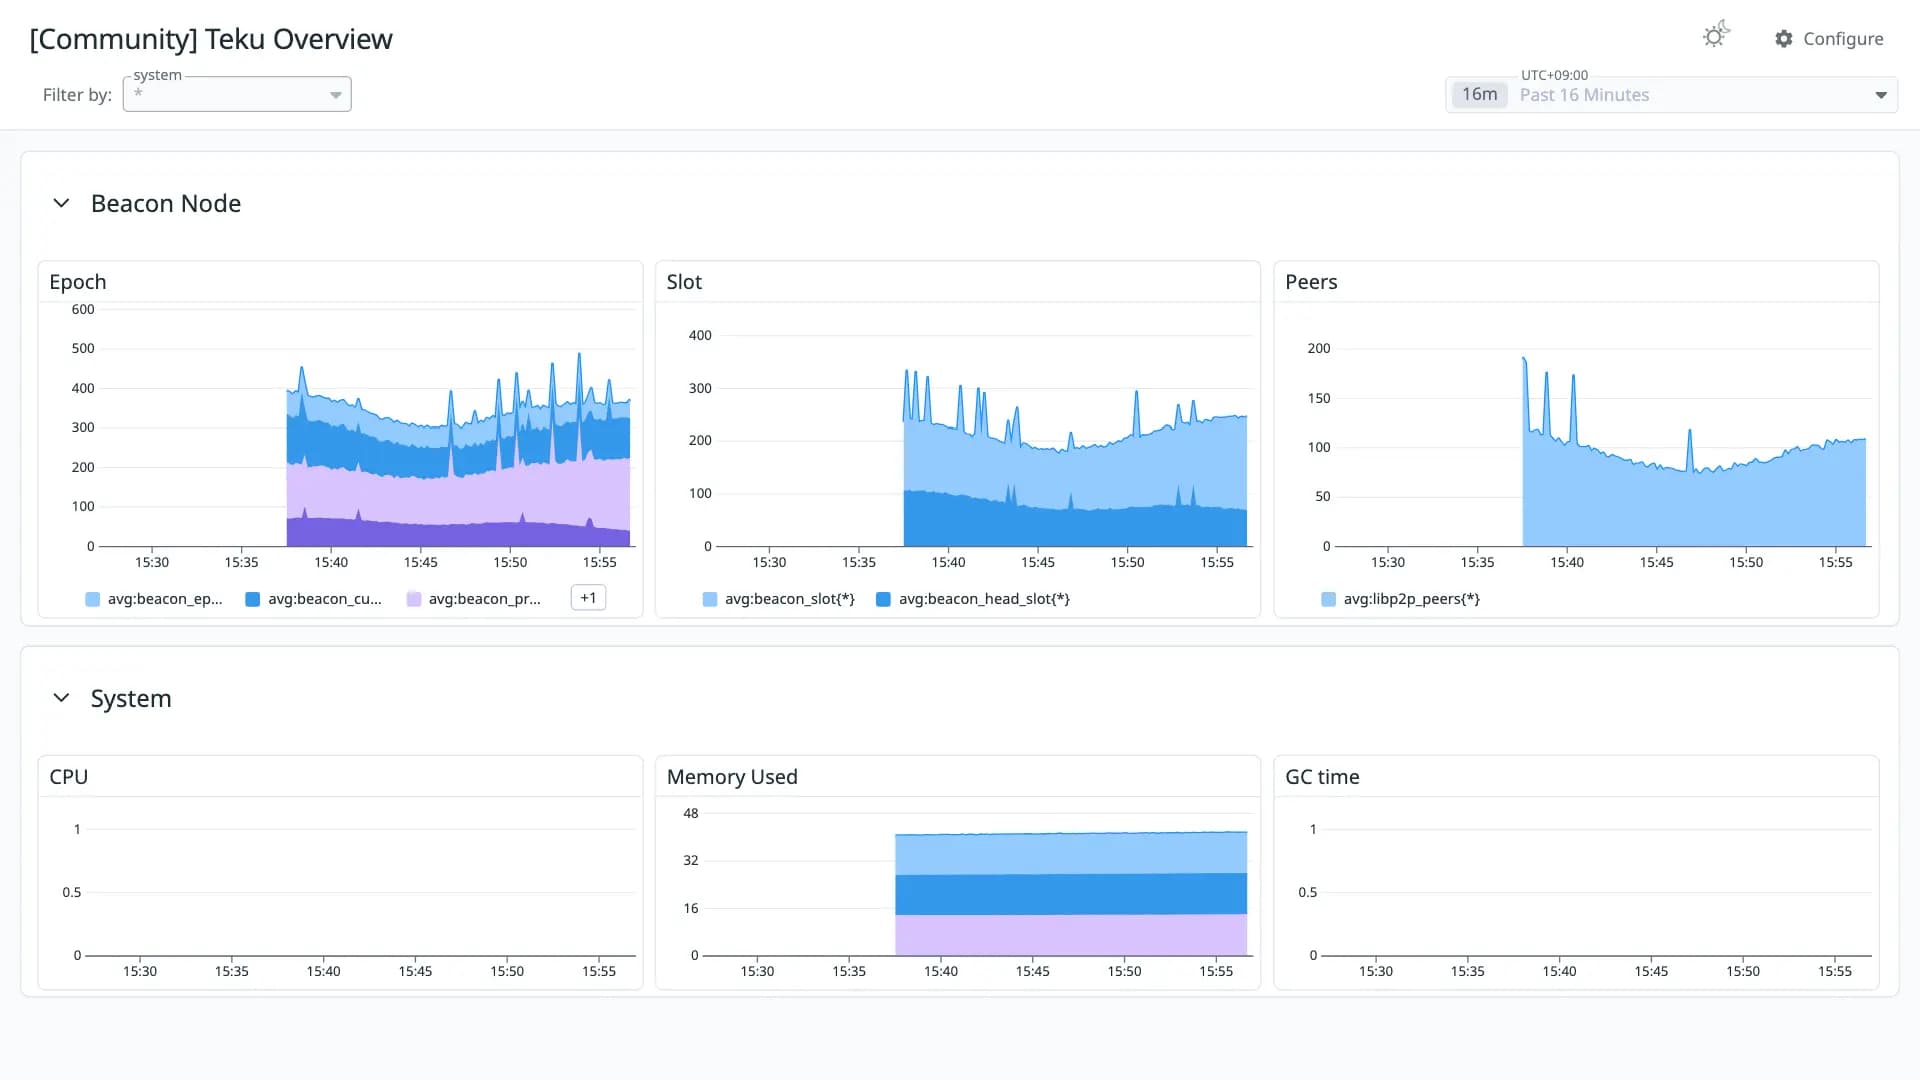1920x1080 pixels.
Task: Toggle the avg:beacon_pr... legend swatch
Action: 414,599
